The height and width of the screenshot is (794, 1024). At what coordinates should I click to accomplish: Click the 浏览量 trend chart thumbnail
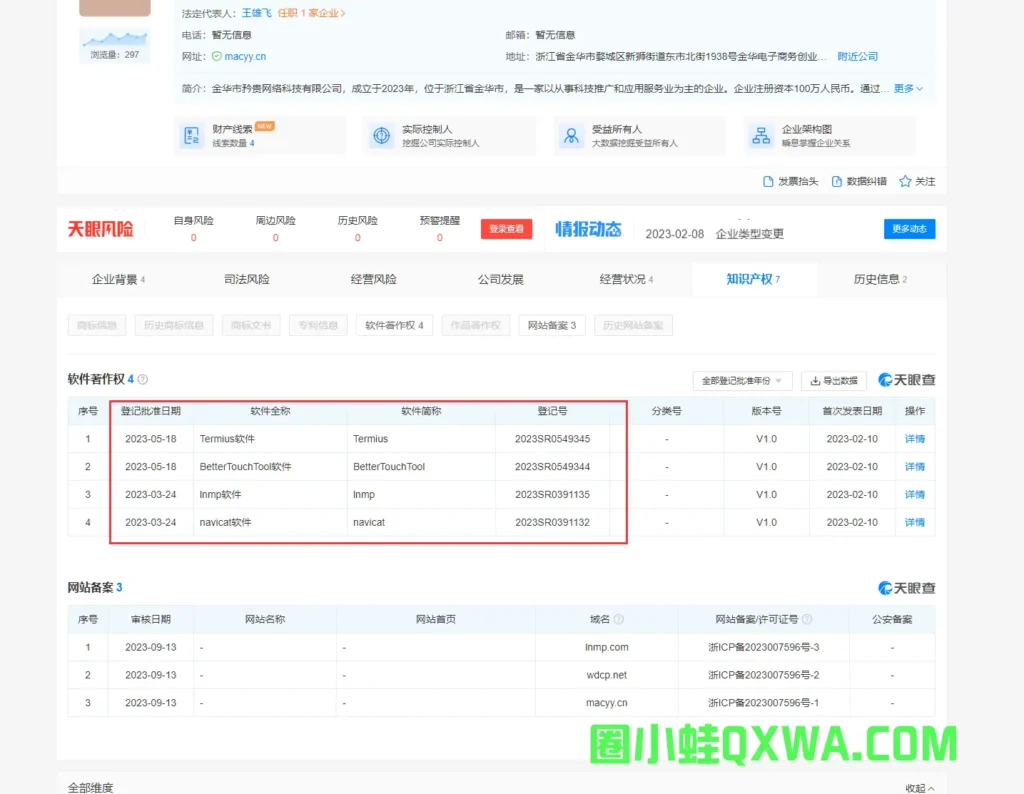(x=115, y=46)
